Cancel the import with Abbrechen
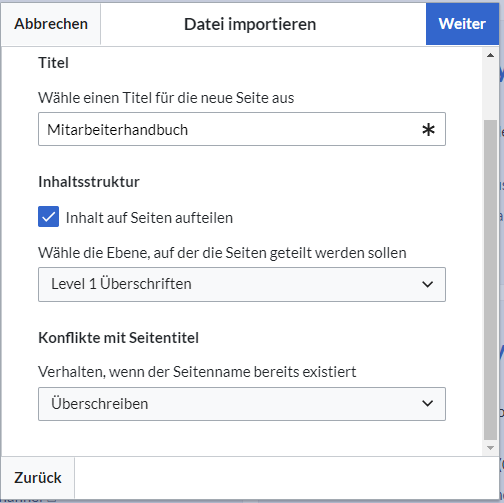This screenshot has width=504, height=503. [51, 24]
